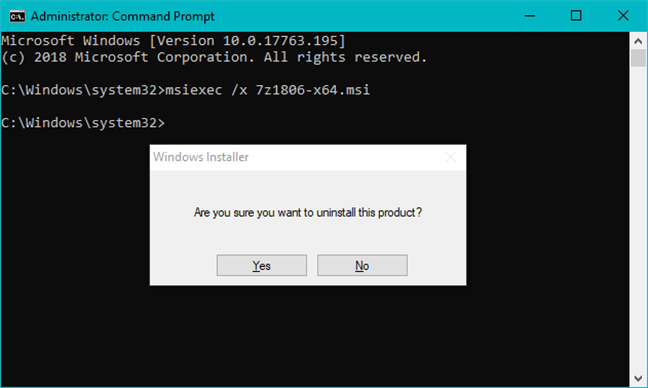Click the 'Microsoft Windows [Version 10.0.17763.195]' line

coord(173,40)
